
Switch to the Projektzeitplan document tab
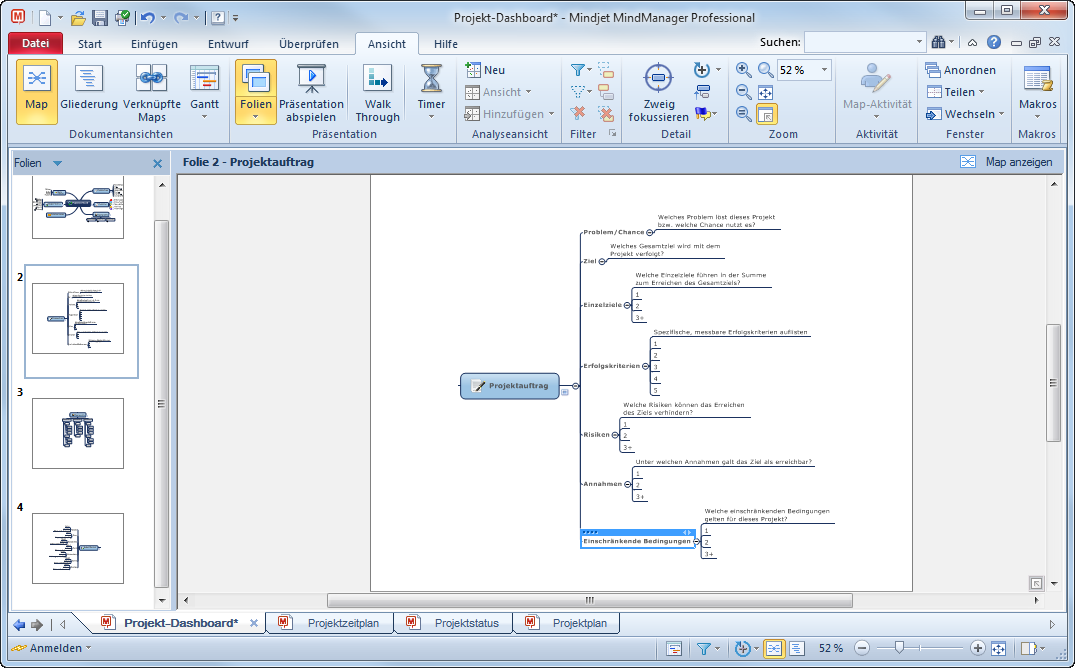coord(330,623)
